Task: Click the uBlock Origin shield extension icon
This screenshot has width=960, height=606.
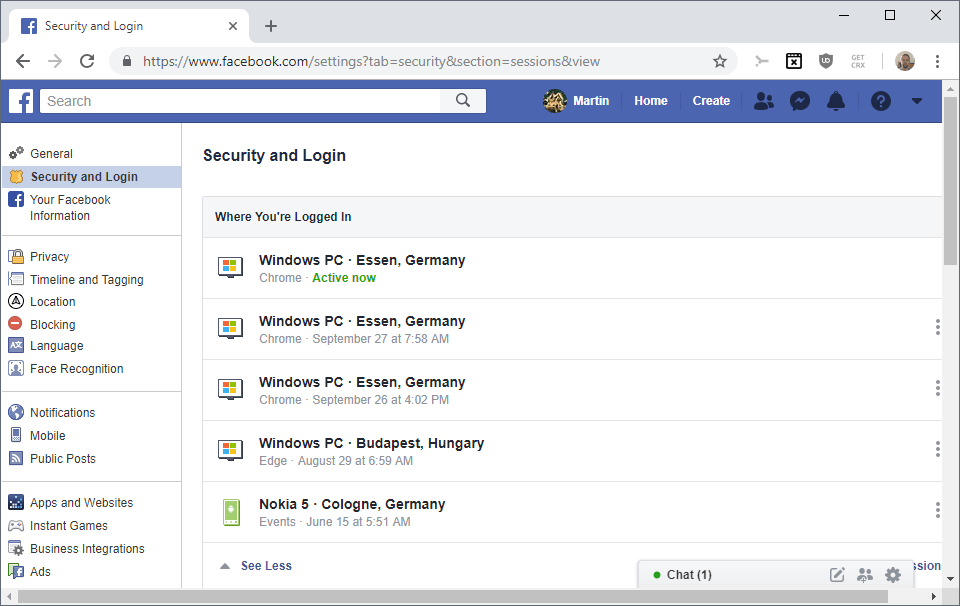Action: pos(826,61)
